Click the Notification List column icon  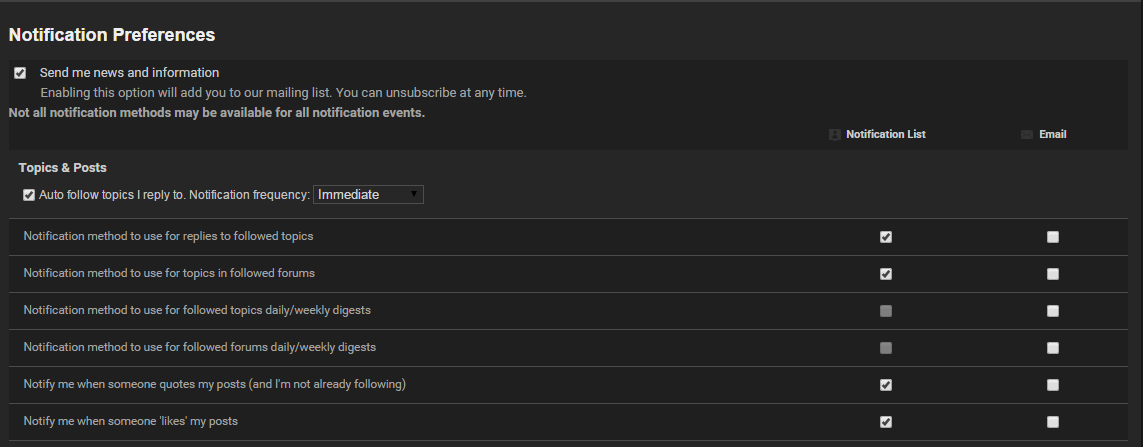point(835,135)
